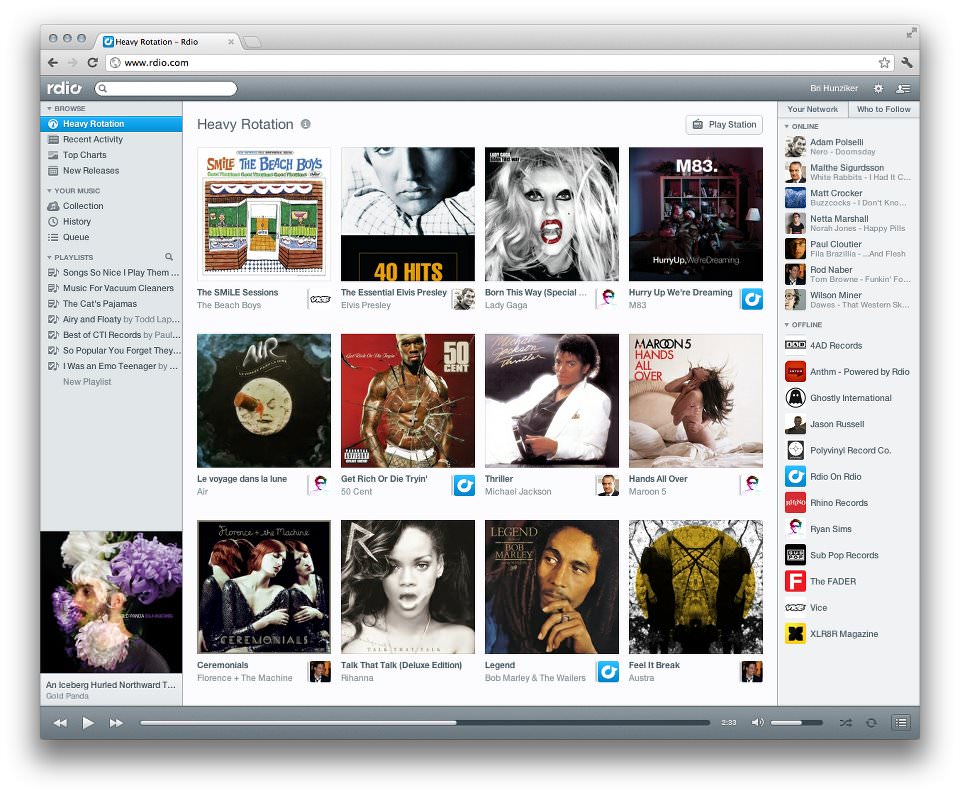Click Rdio badge next to Legend
The height and width of the screenshot is (795, 960).
pyautogui.click(x=608, y=672)
